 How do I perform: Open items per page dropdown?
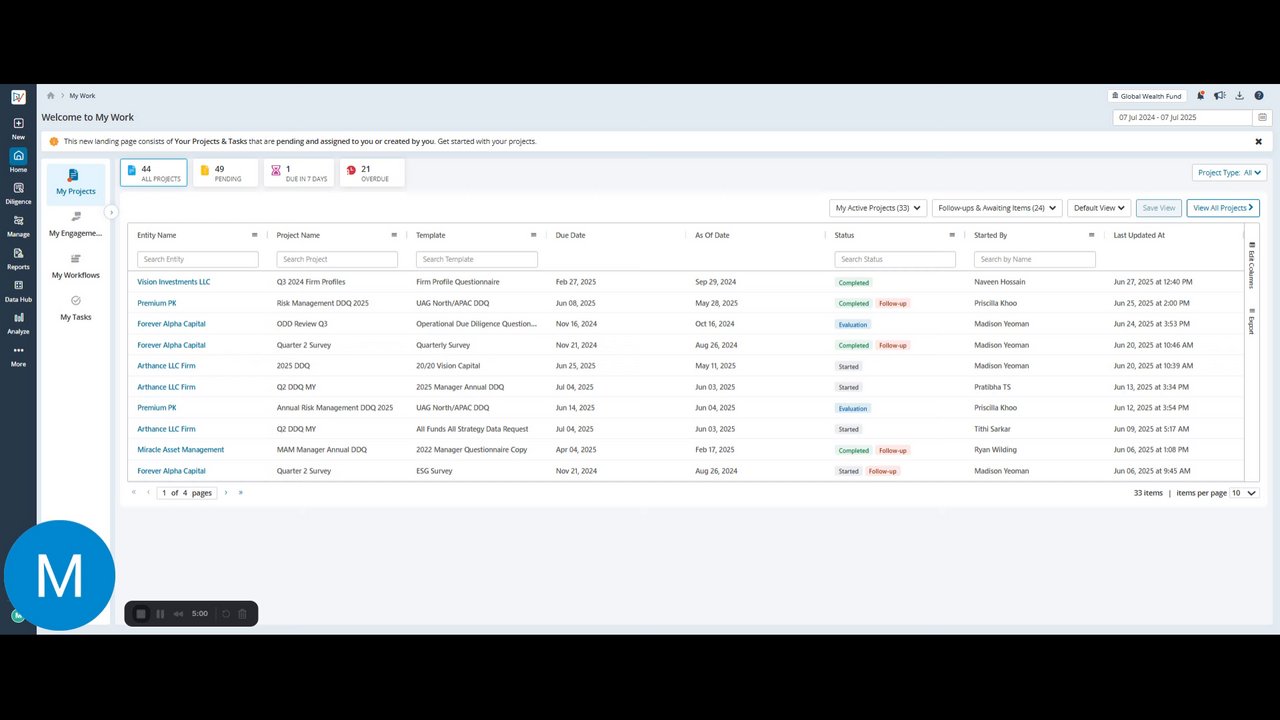(x=1244, y=493)
